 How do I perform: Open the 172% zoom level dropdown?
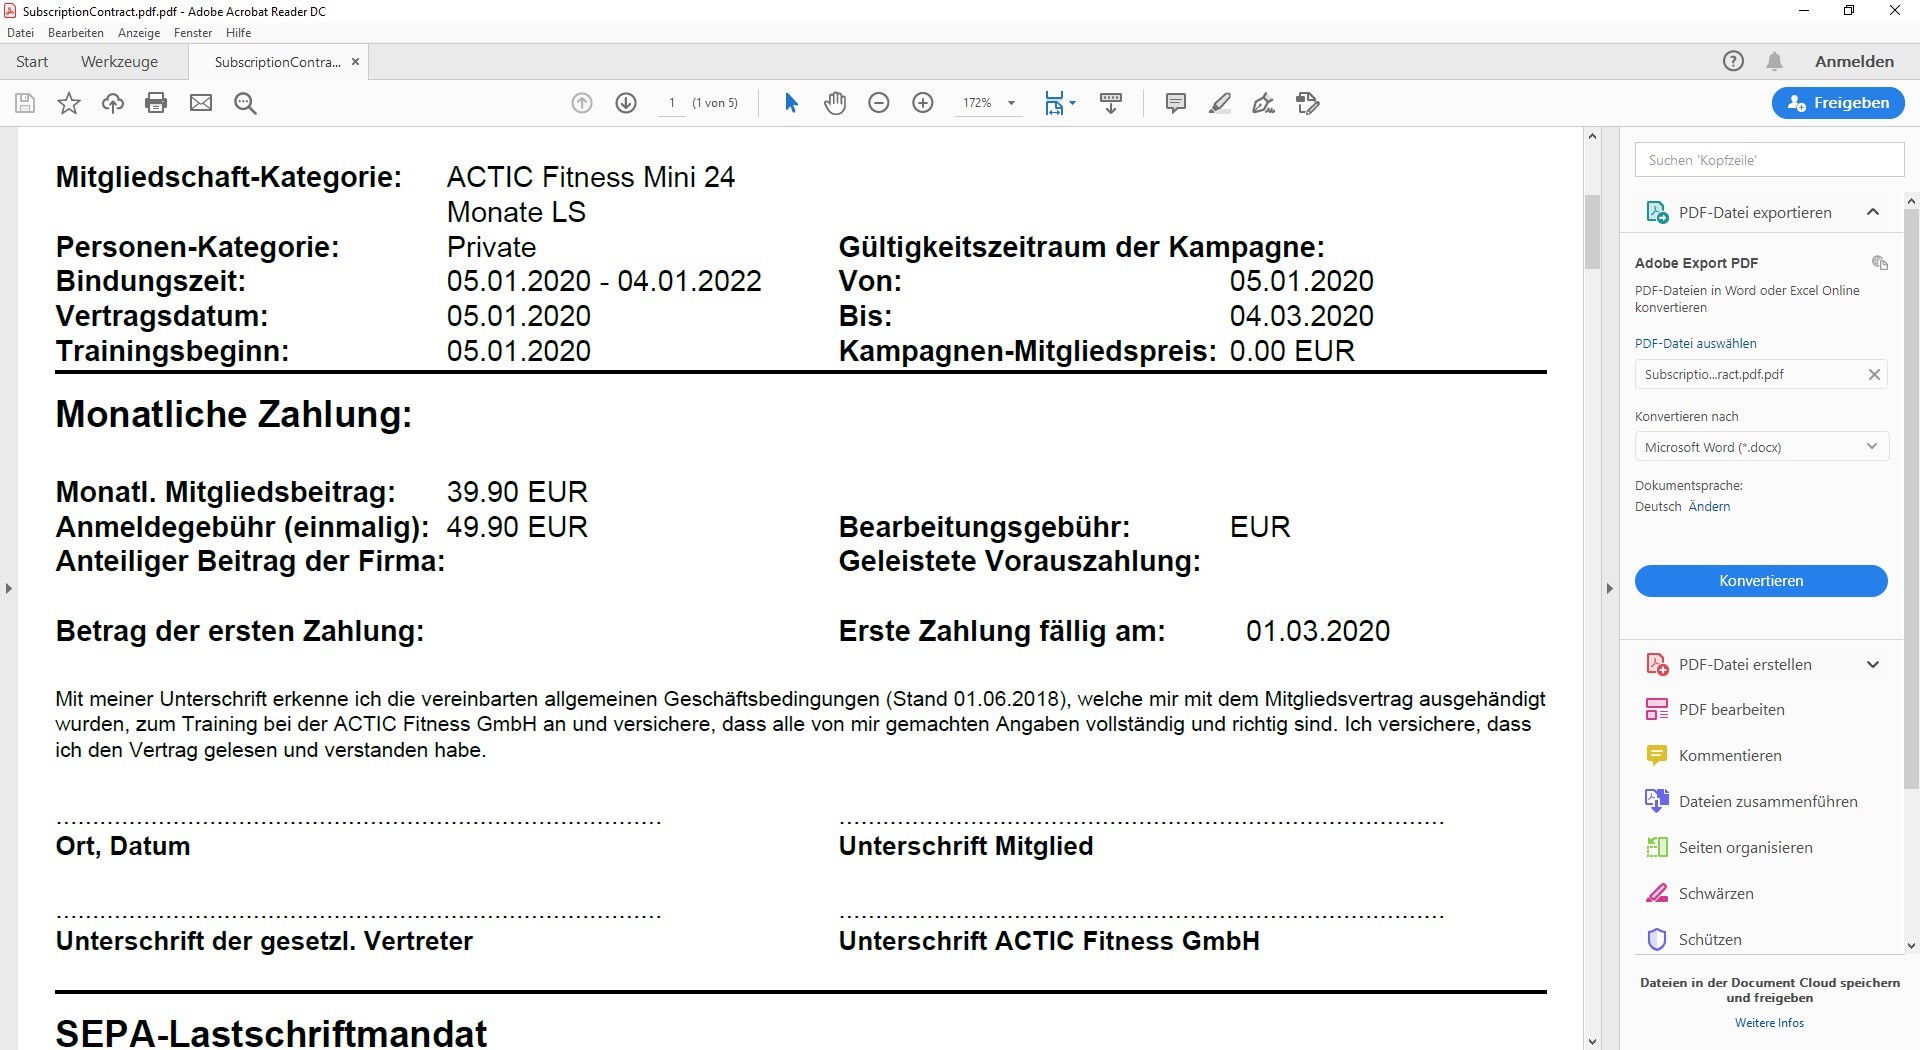click(x=1011, y=103)
